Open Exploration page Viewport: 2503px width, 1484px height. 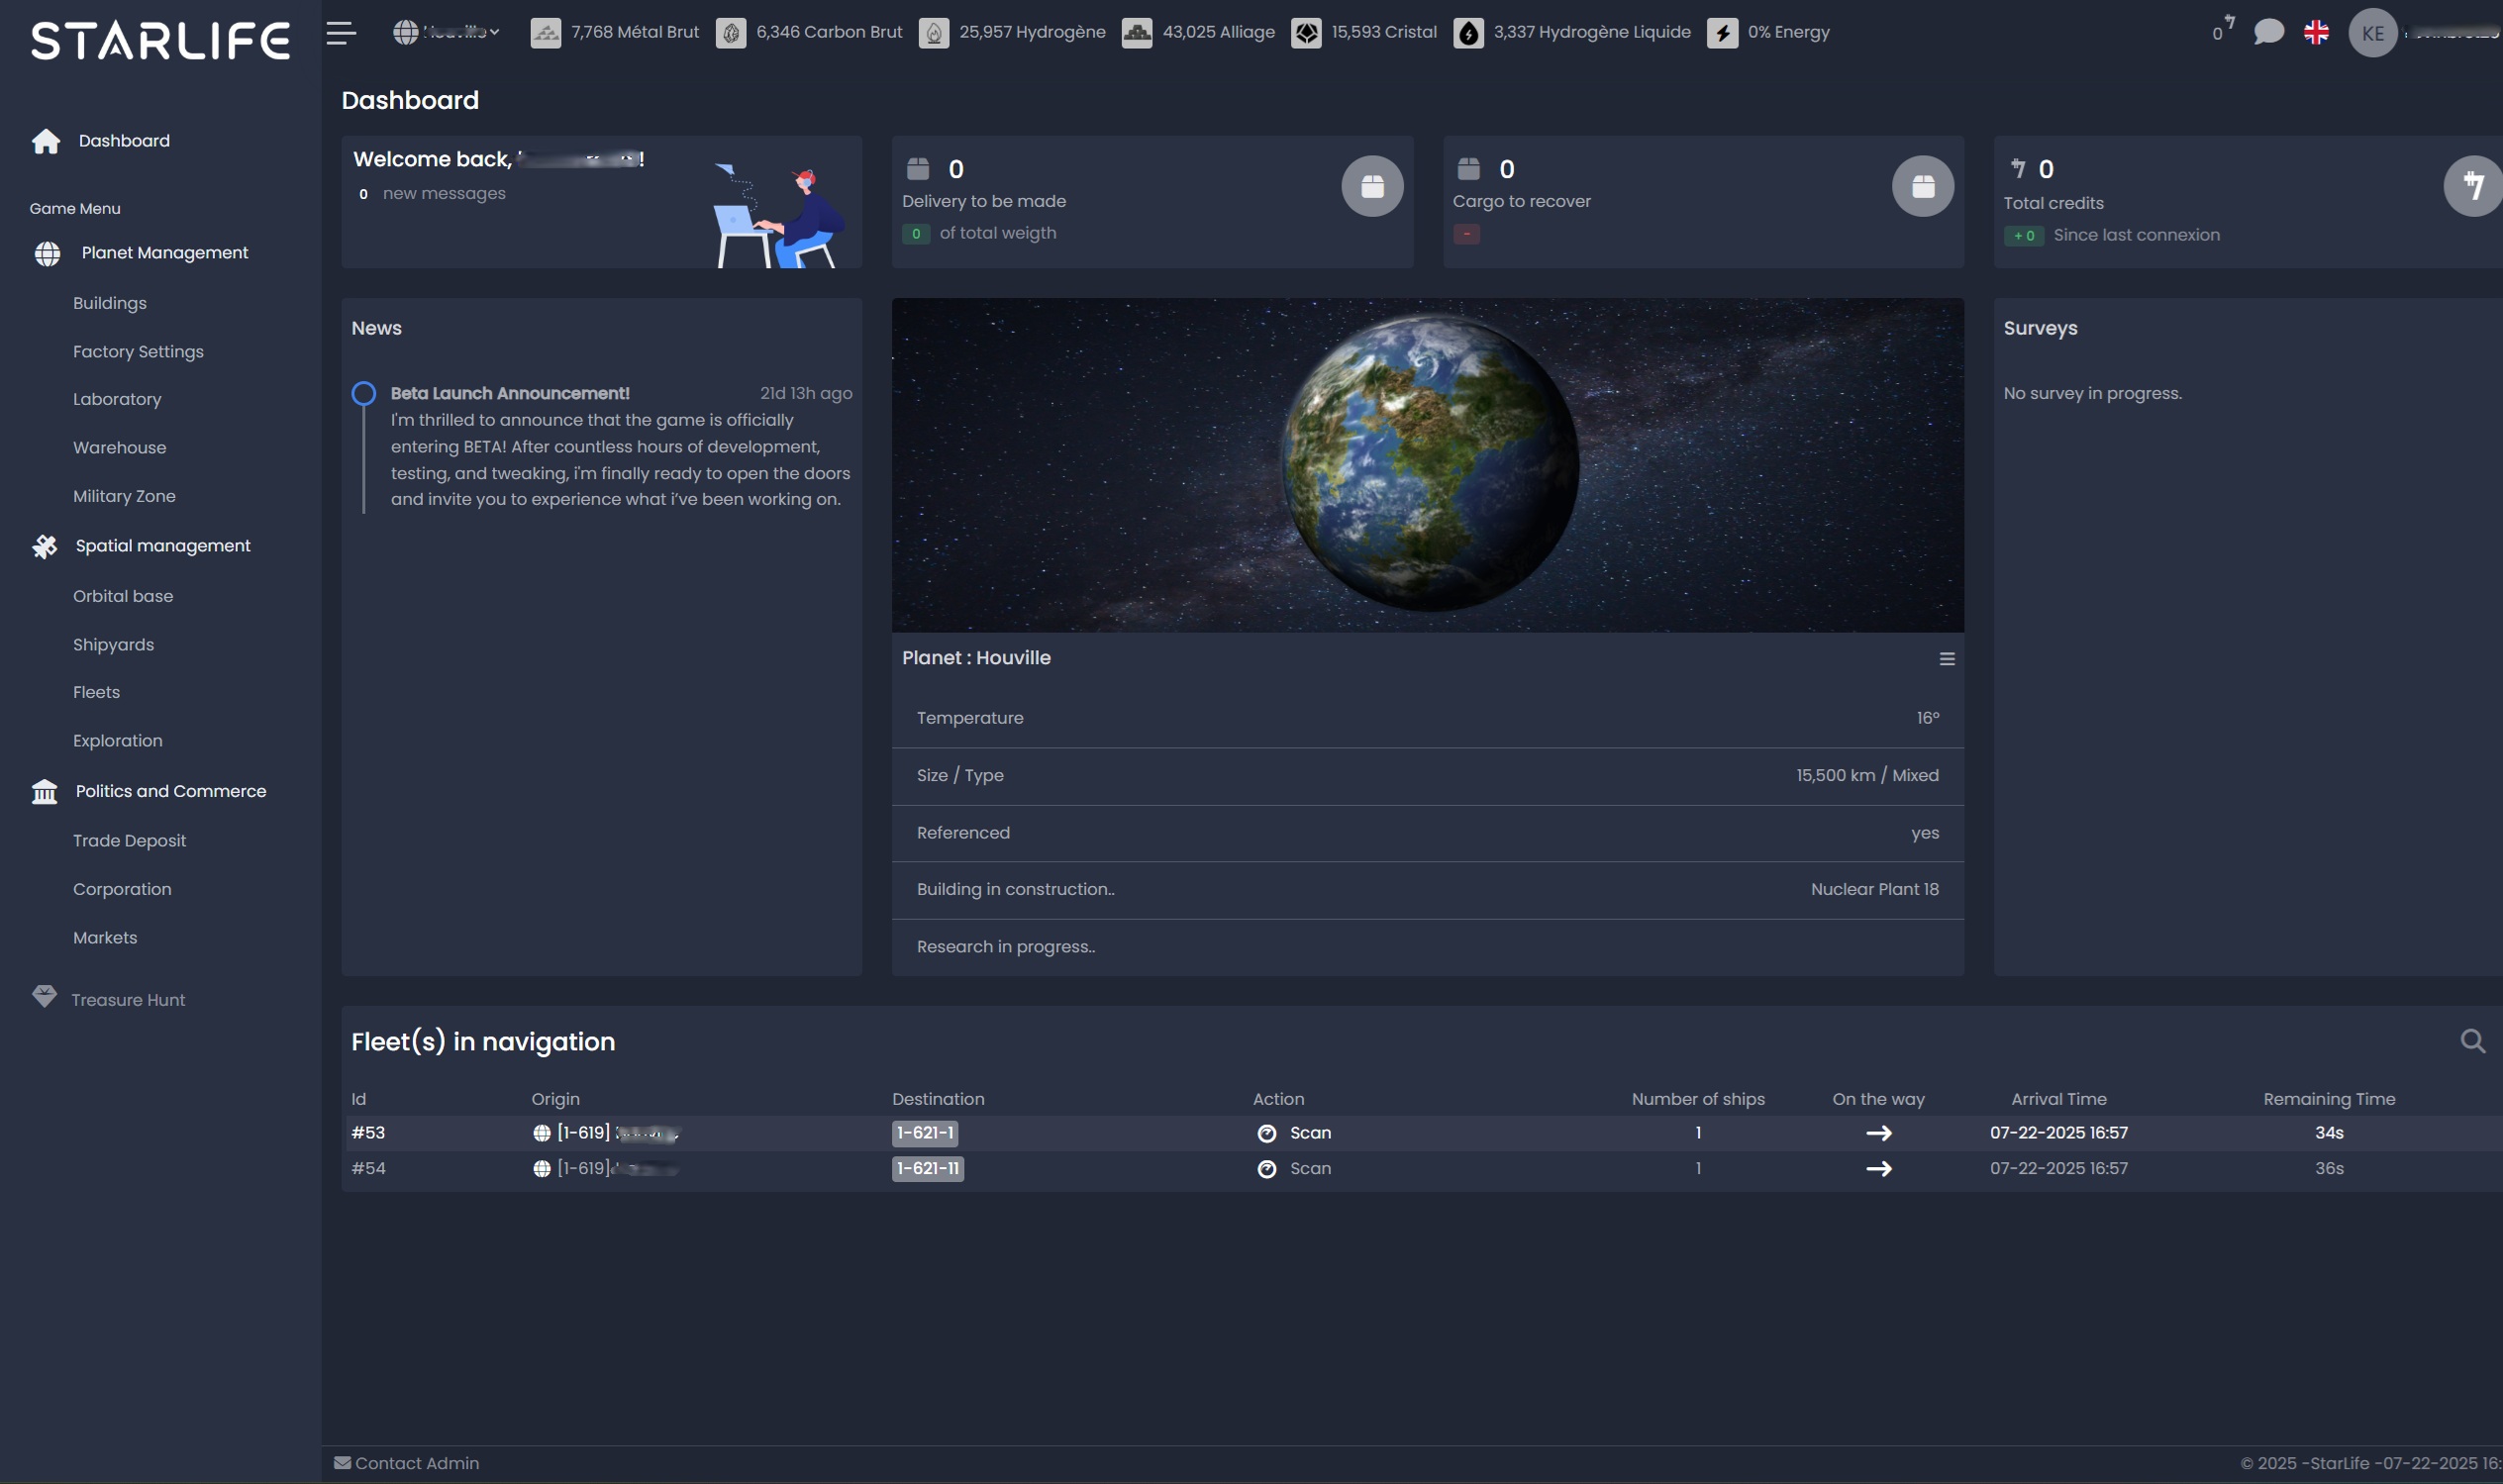[x=117, y=741]
